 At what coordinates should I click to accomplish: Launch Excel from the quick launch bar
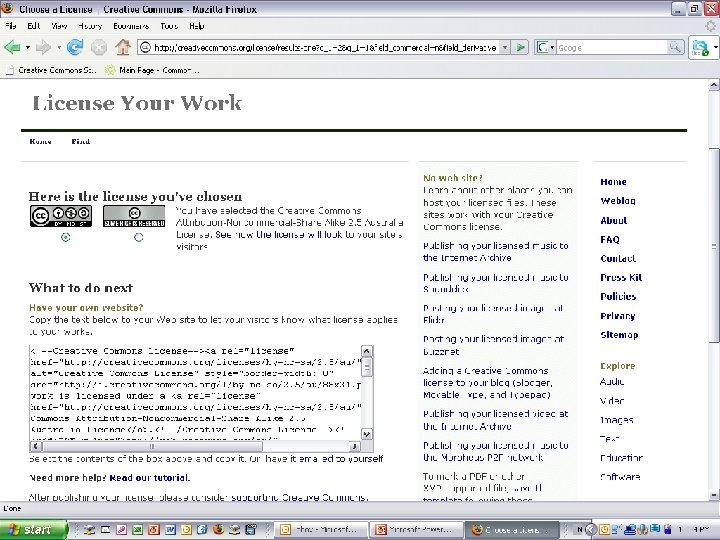coord(137,529)
